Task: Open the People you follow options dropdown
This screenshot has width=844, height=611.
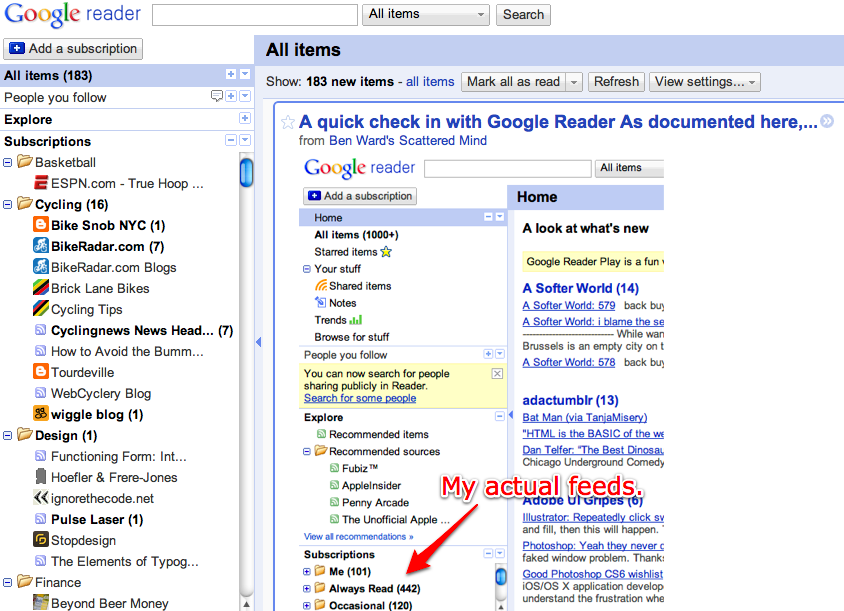Action: (245, 96)
